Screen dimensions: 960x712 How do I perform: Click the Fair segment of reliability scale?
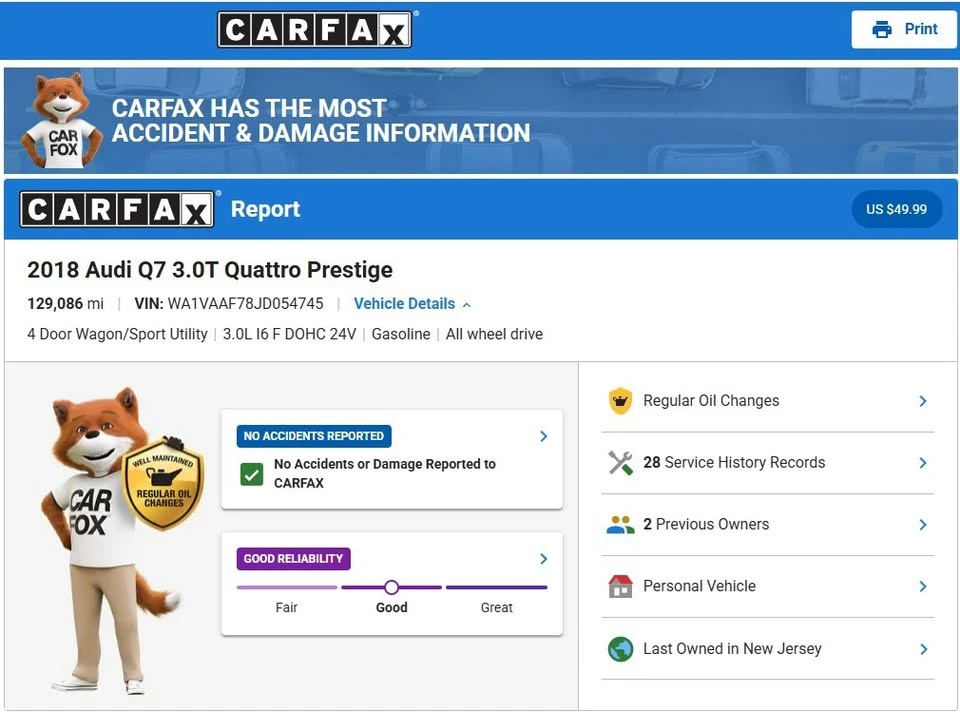(x=287, y=588)
